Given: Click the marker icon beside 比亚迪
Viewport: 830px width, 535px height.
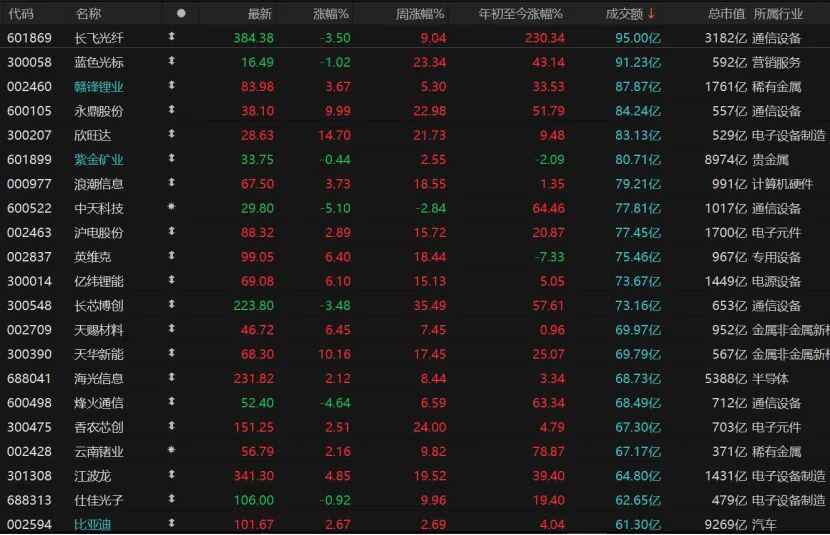Looking at the screenshot, I should coord(171,524).
